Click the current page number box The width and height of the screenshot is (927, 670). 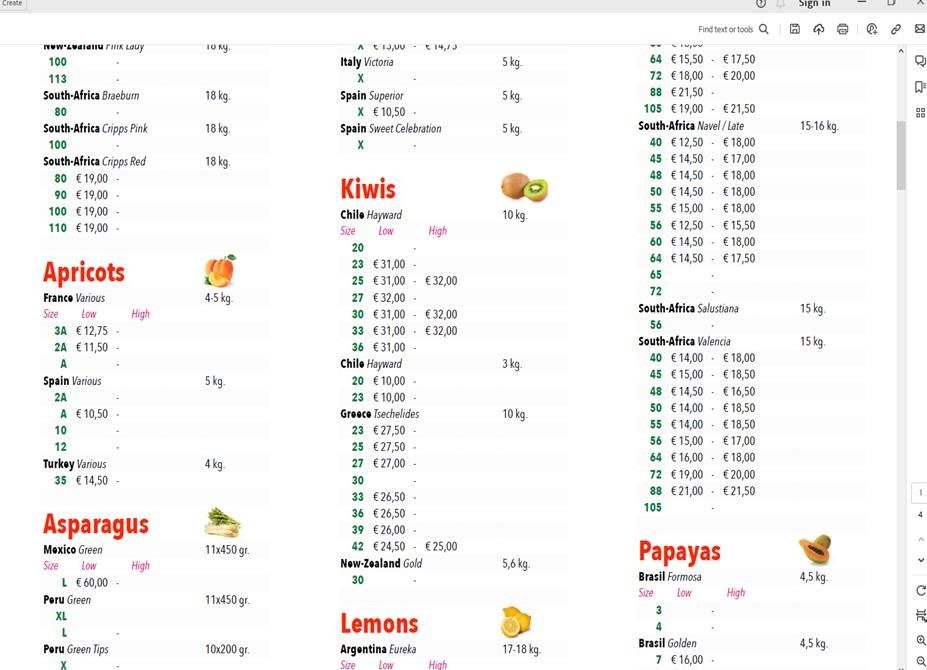coord(920,494)
